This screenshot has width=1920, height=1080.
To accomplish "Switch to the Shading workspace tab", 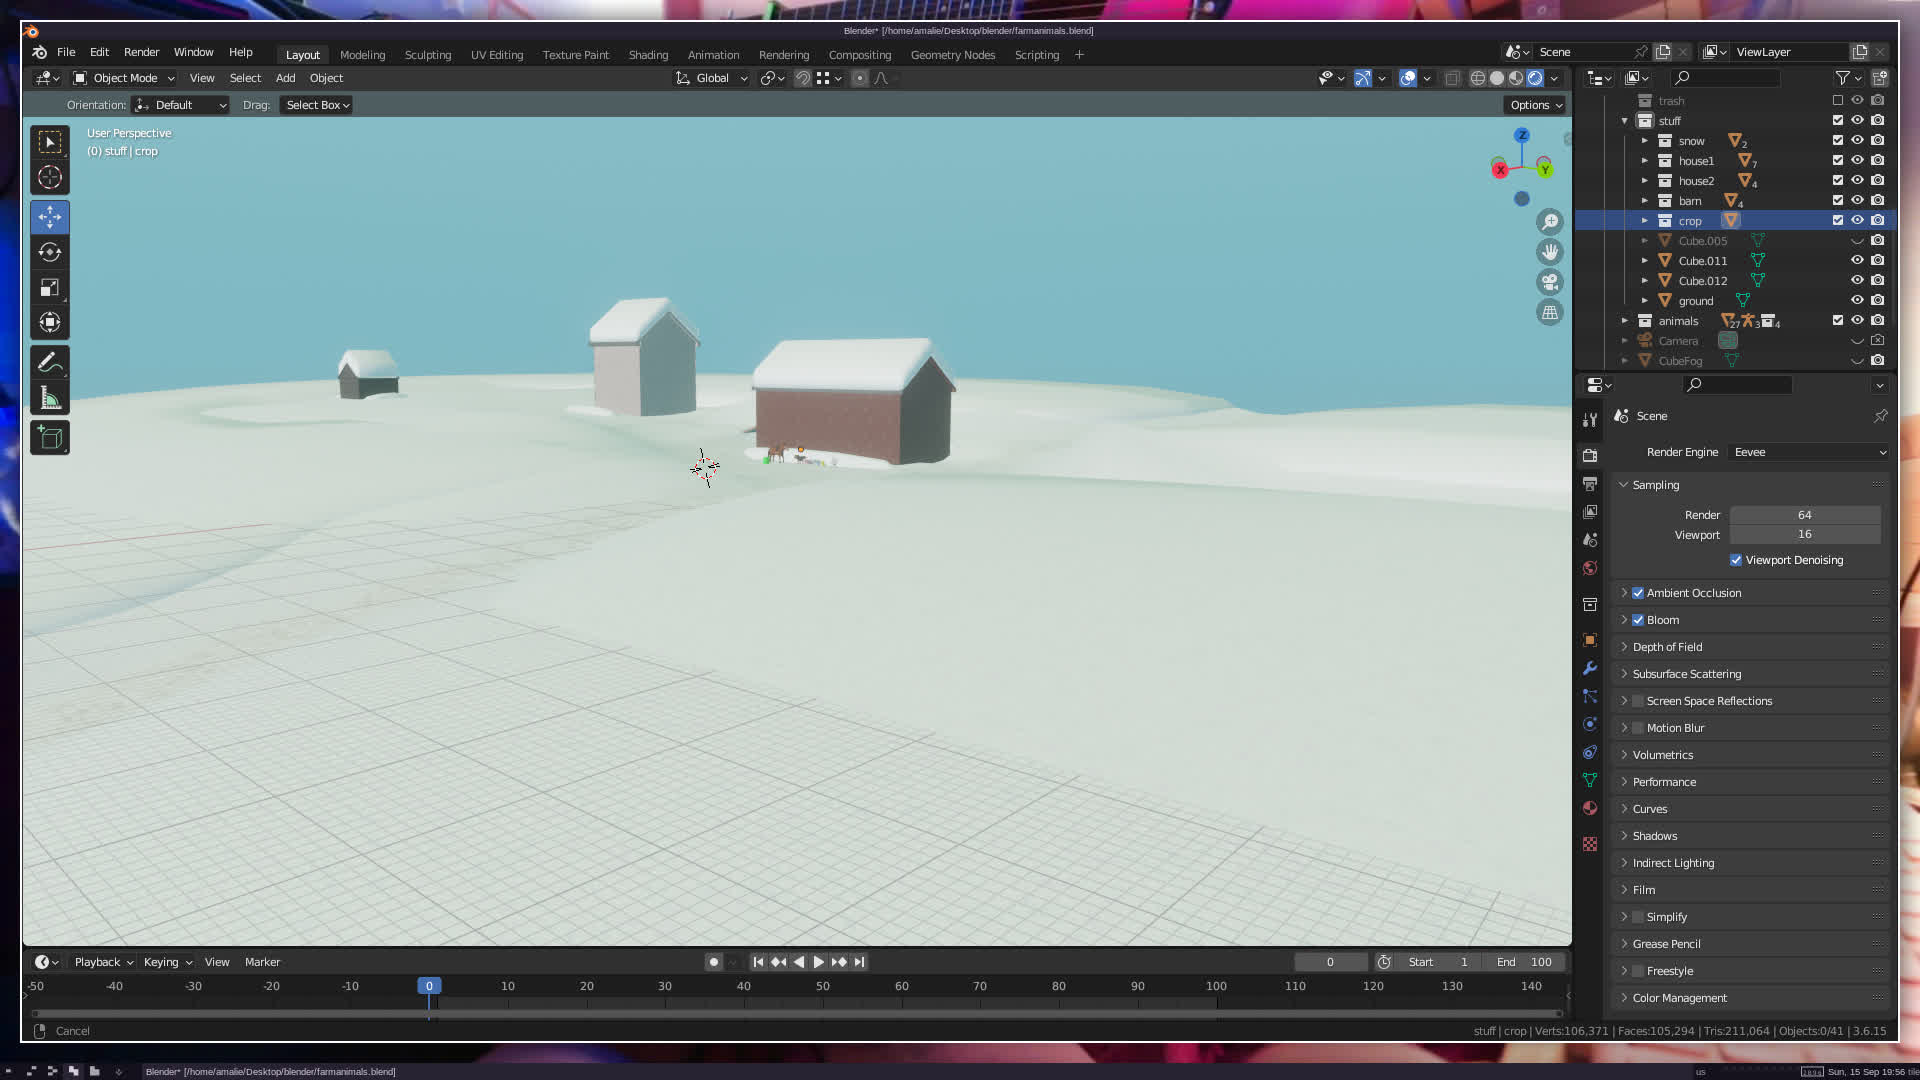I will 648,55.
